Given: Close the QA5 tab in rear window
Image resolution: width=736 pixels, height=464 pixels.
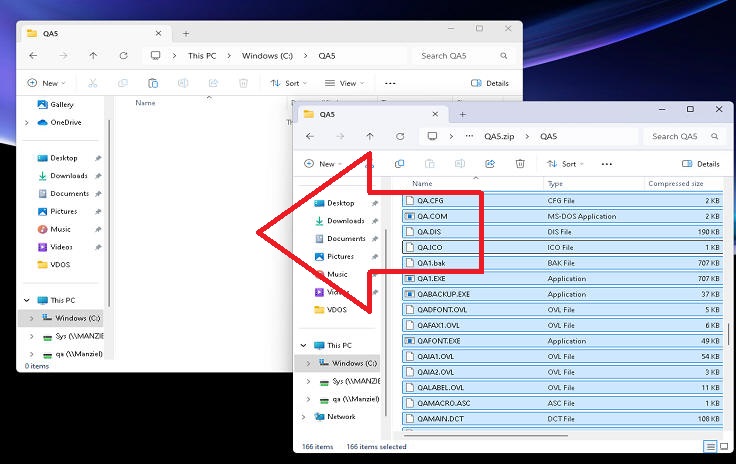Looking at the screenshot, I should coord(158,33).
